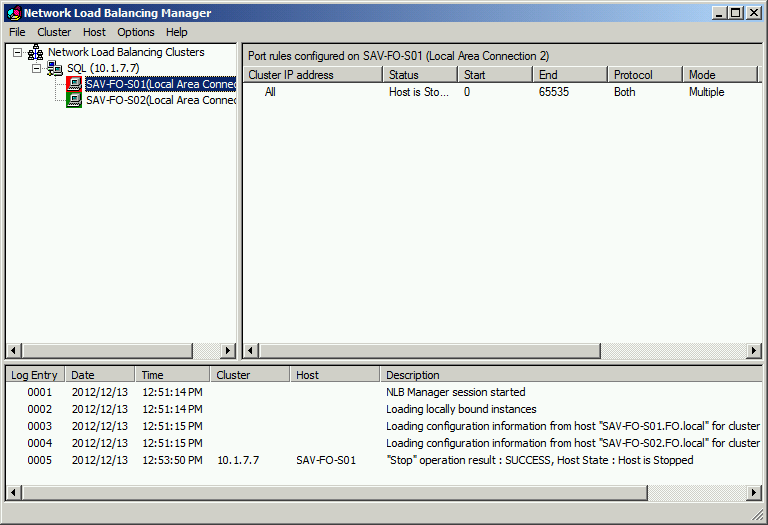
Task: Click the Stop operation result SUCCESS description
Action: (539, 460)
